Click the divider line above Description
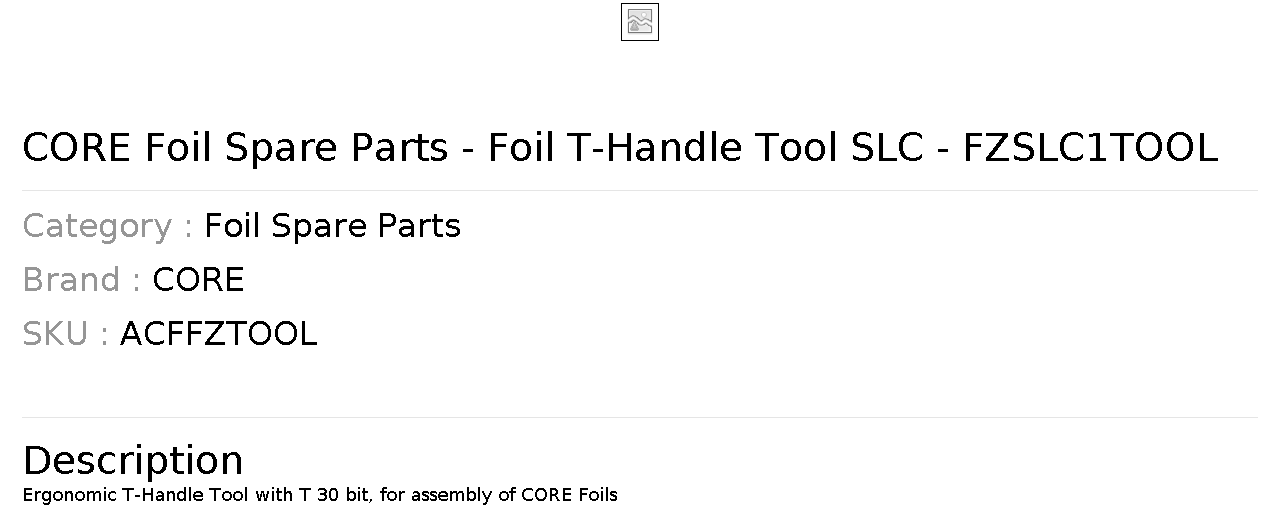 [640, 417]
